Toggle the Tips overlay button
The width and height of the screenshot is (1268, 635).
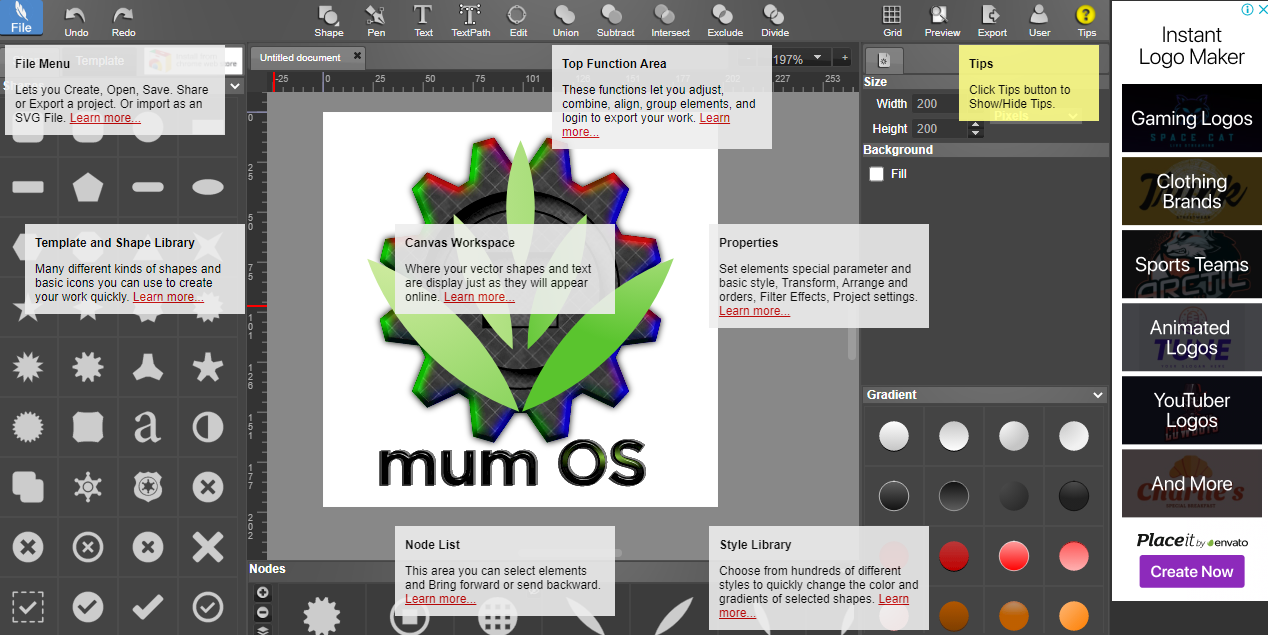(1087, 20)
